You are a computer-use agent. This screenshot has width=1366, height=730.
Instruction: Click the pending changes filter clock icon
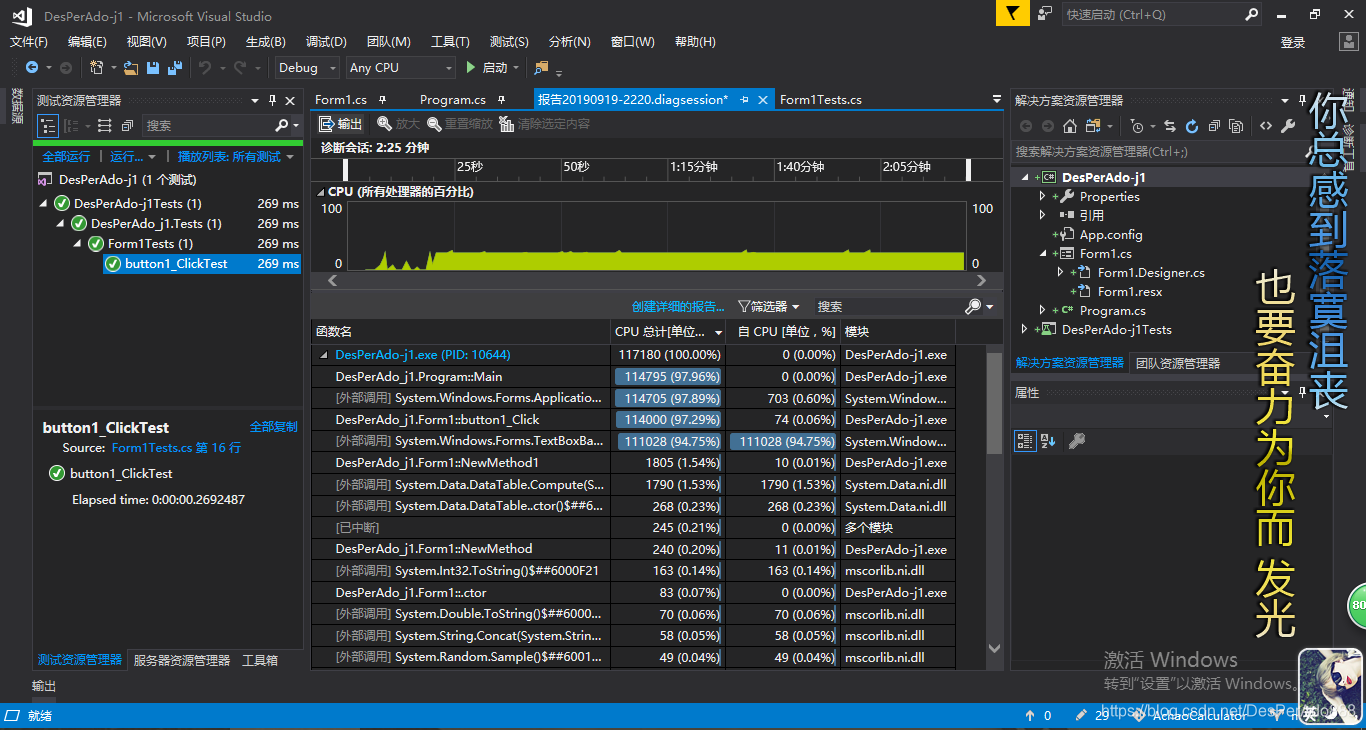click(x=1137, y=126)
